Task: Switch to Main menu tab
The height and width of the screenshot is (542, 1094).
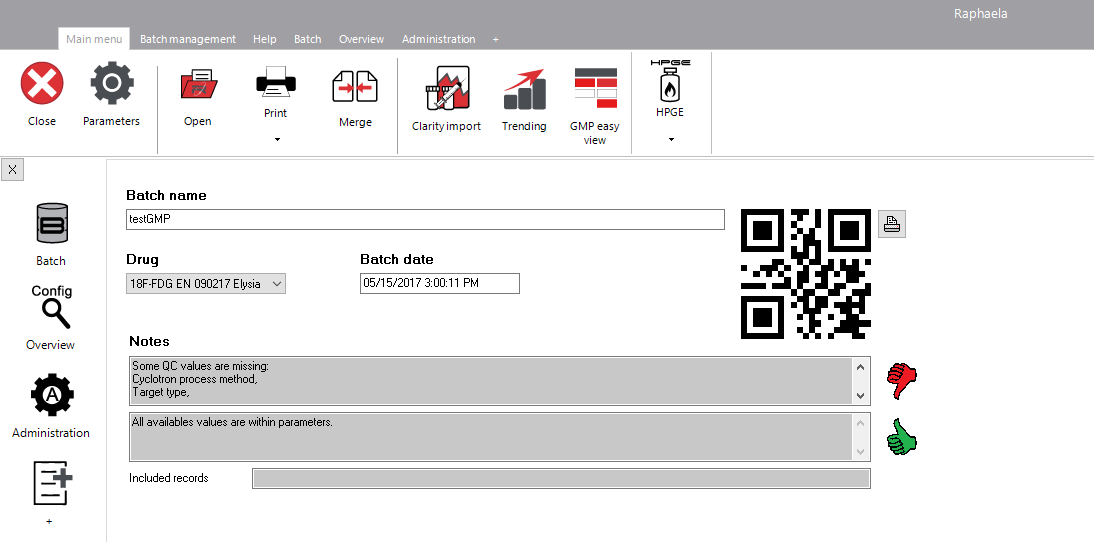Action: point(94,39)
